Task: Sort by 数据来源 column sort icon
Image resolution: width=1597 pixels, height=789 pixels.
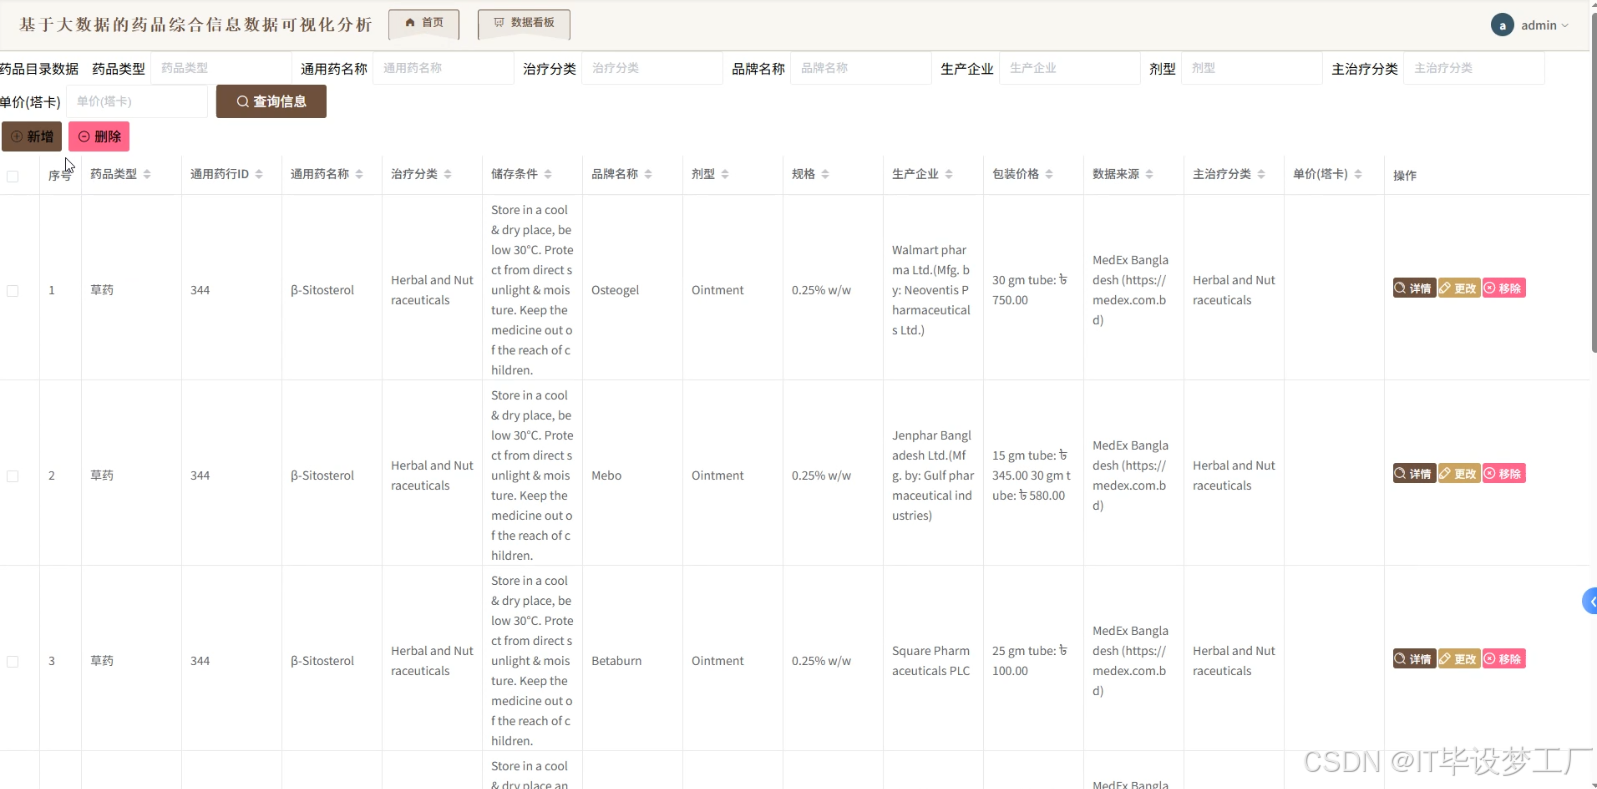Action: click(x=1149, y=174)
